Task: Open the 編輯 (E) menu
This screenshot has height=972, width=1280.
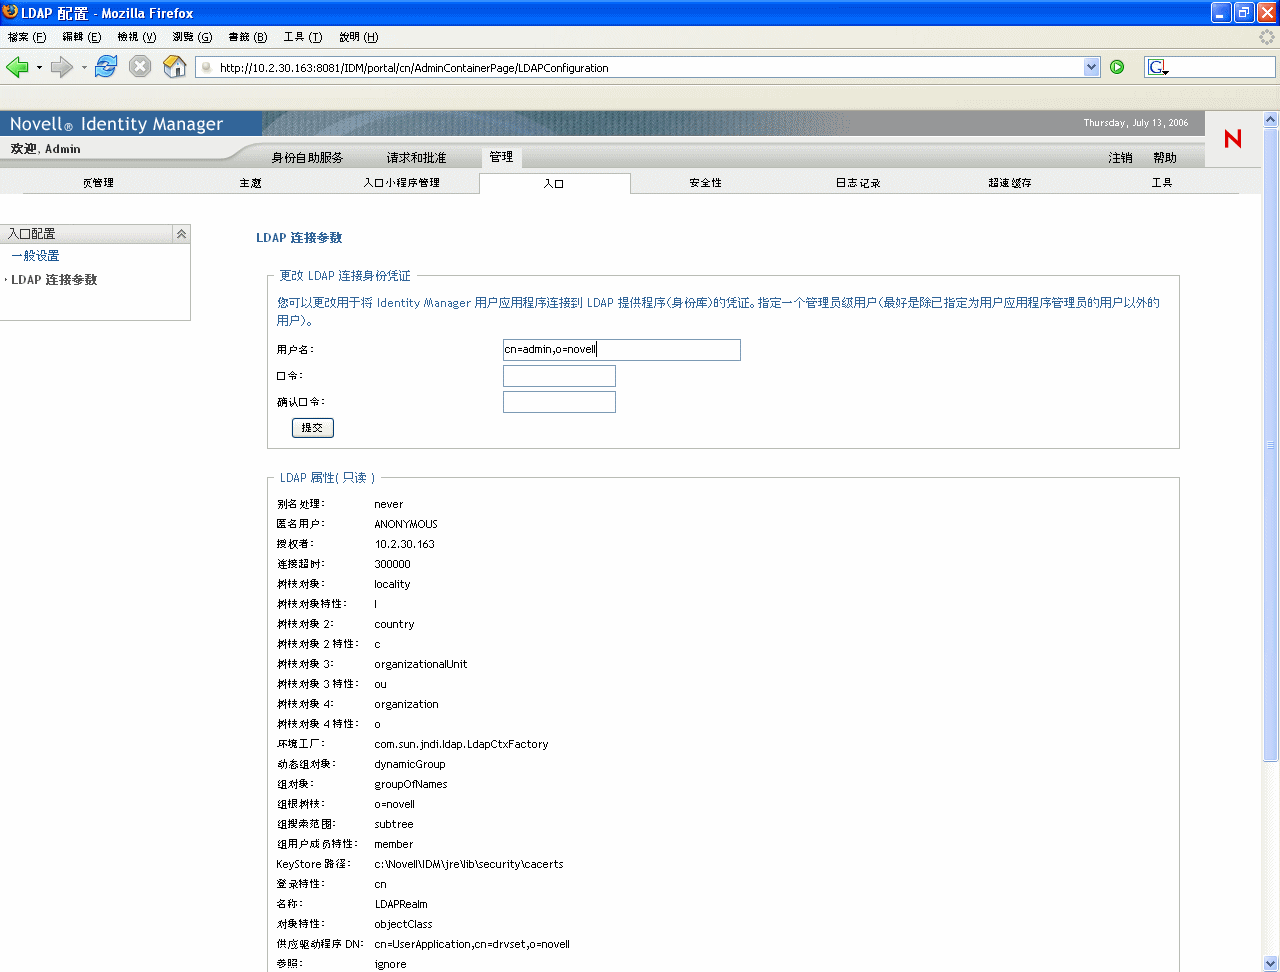Action: (x=82, y=37)
